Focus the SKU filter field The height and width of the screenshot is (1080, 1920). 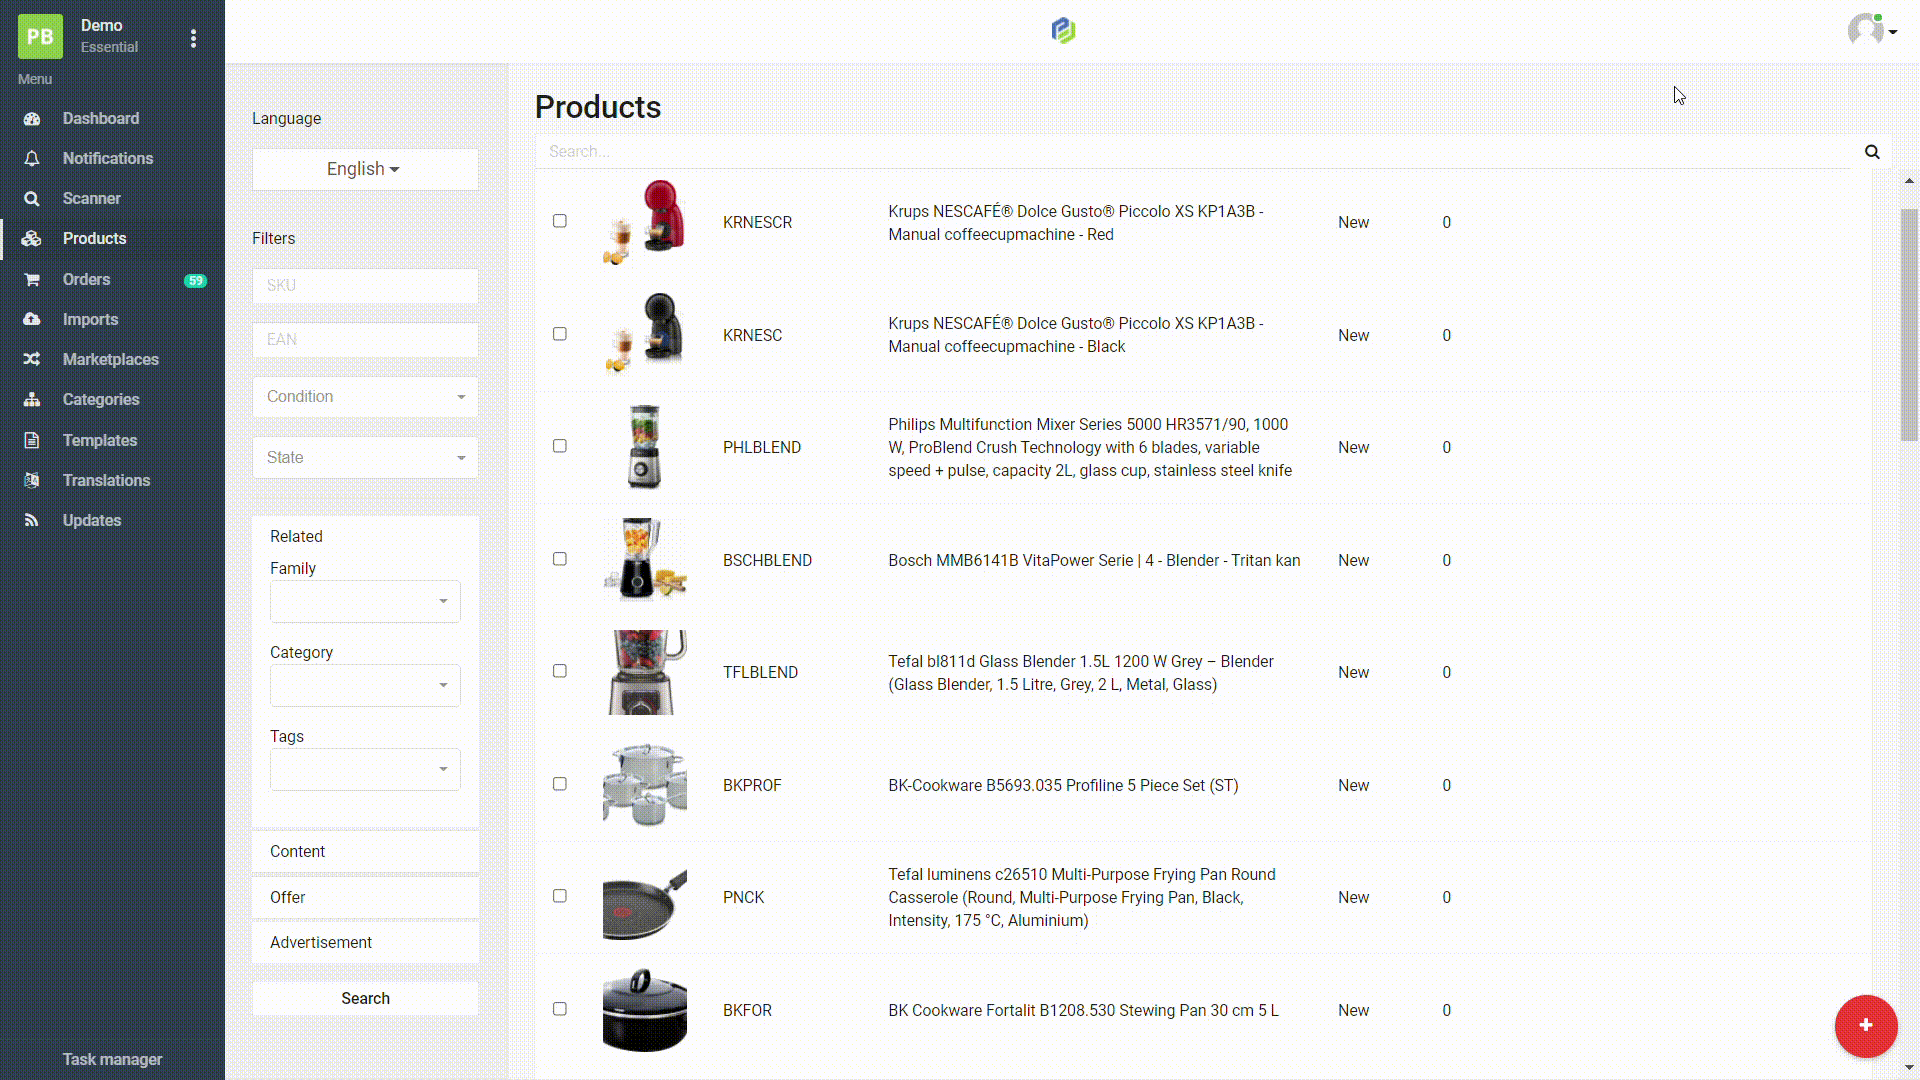point(365,286)
